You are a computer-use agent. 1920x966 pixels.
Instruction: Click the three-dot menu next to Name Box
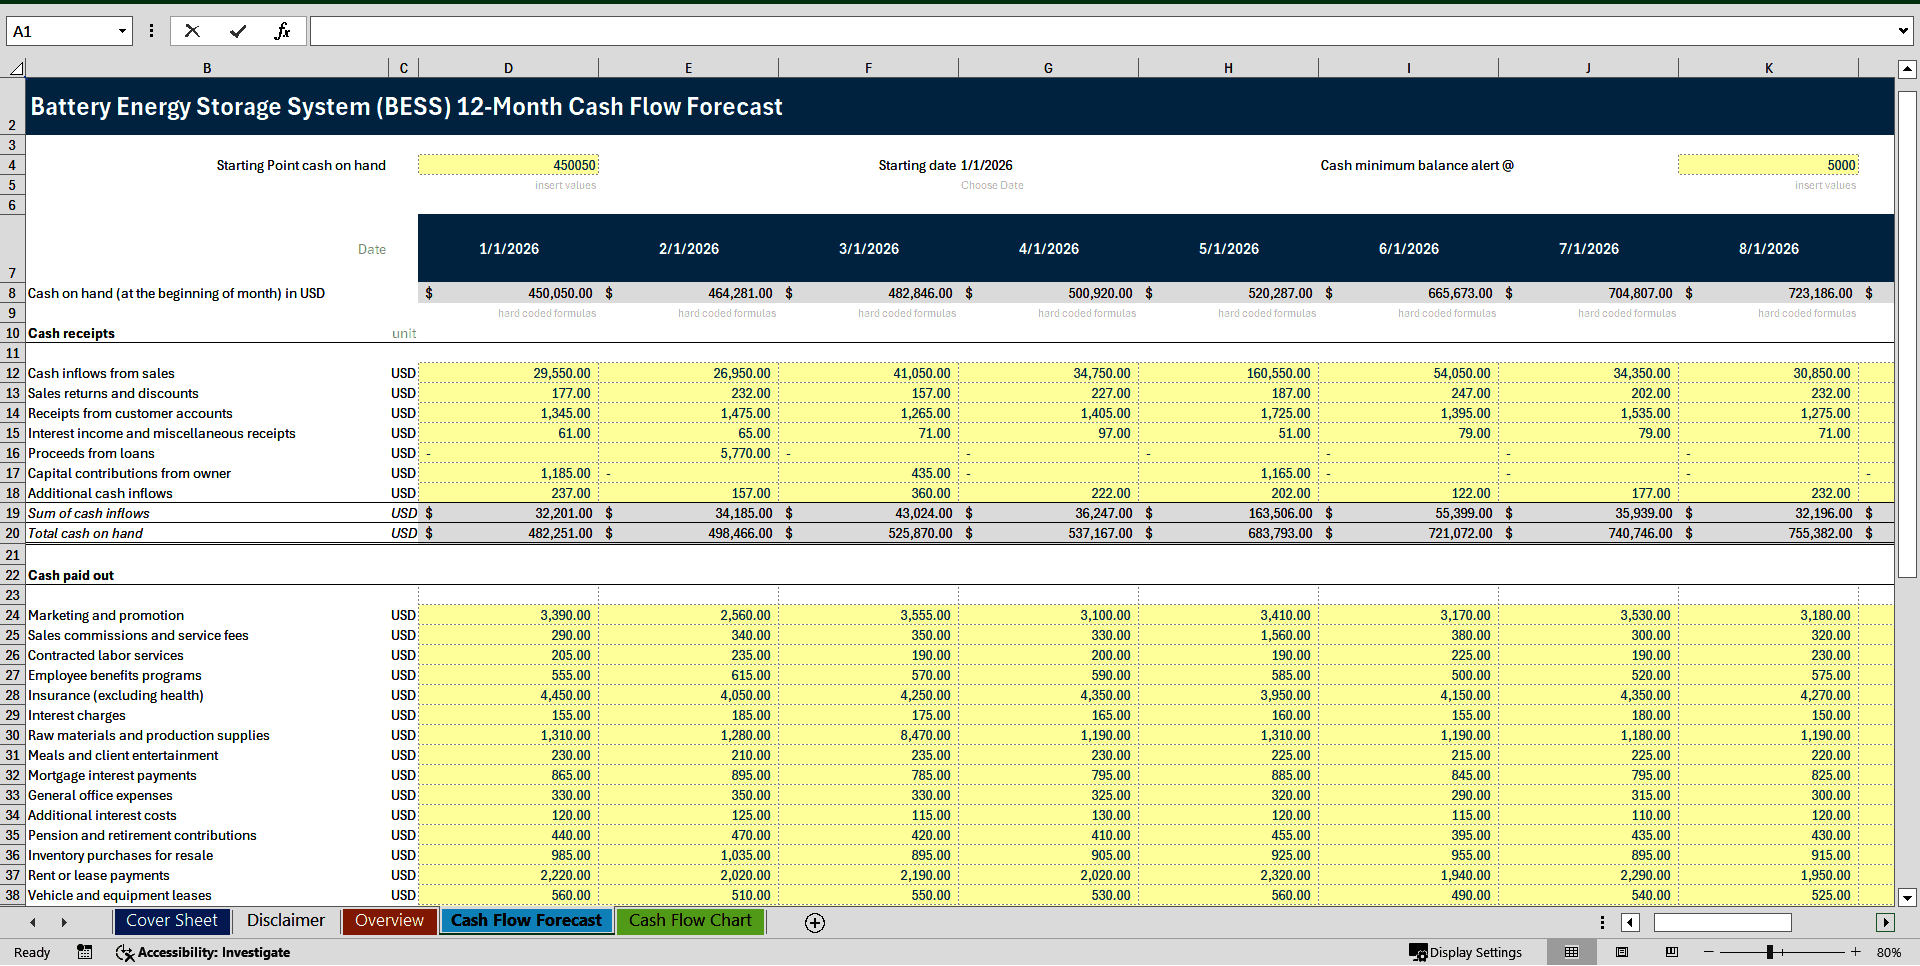pos(151,31)
